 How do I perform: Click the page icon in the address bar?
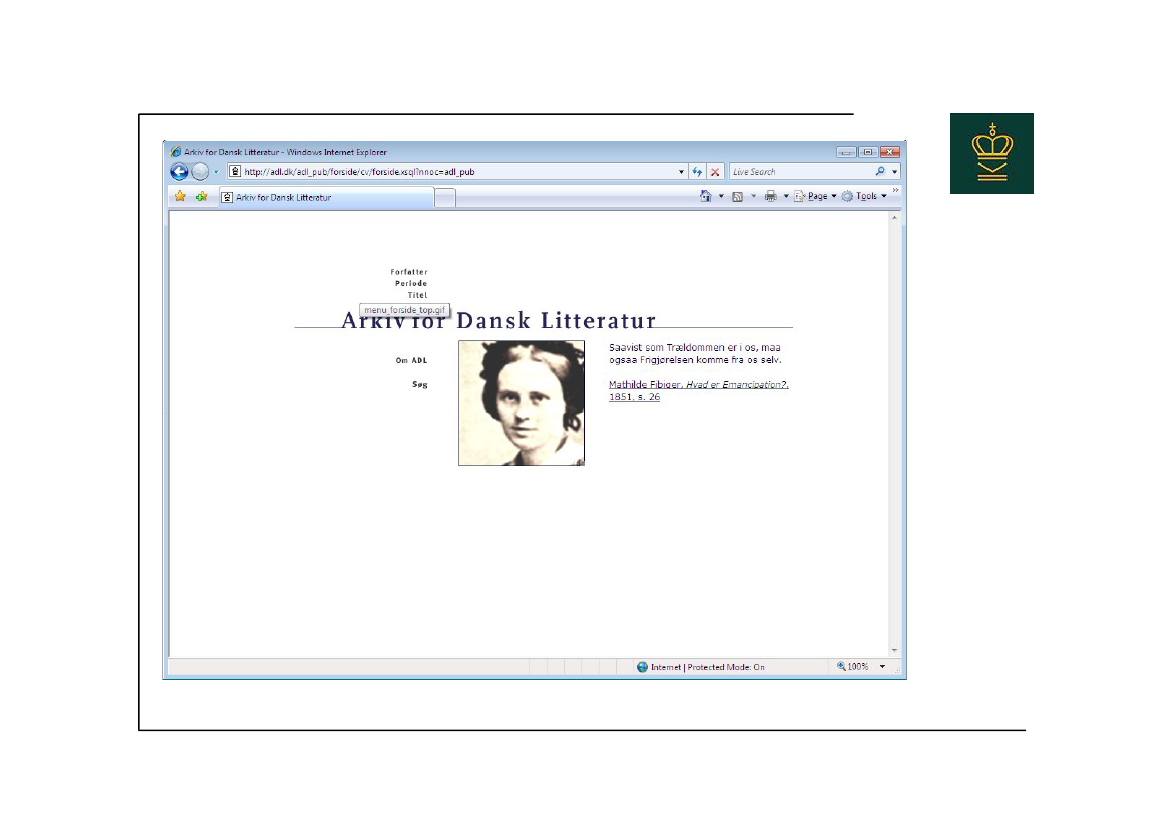235,172
